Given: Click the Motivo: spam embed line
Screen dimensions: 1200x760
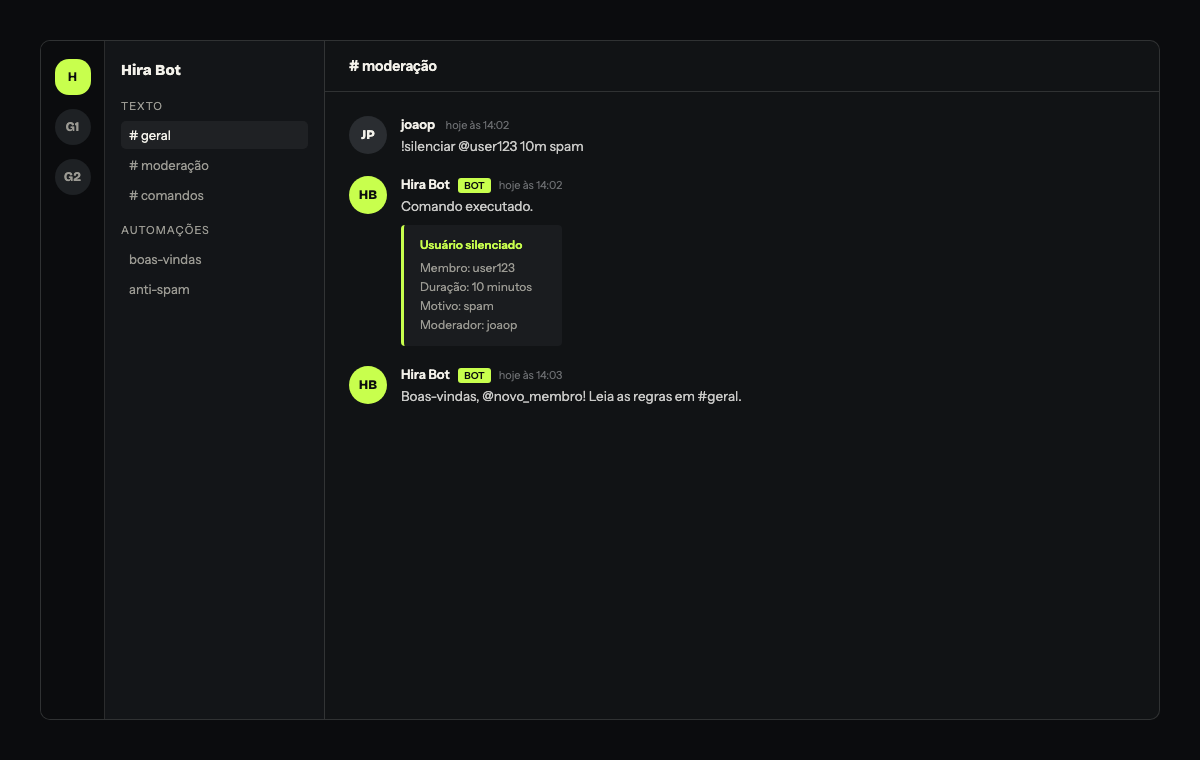Looking at the screenshot, I should (x=457, y=306).
